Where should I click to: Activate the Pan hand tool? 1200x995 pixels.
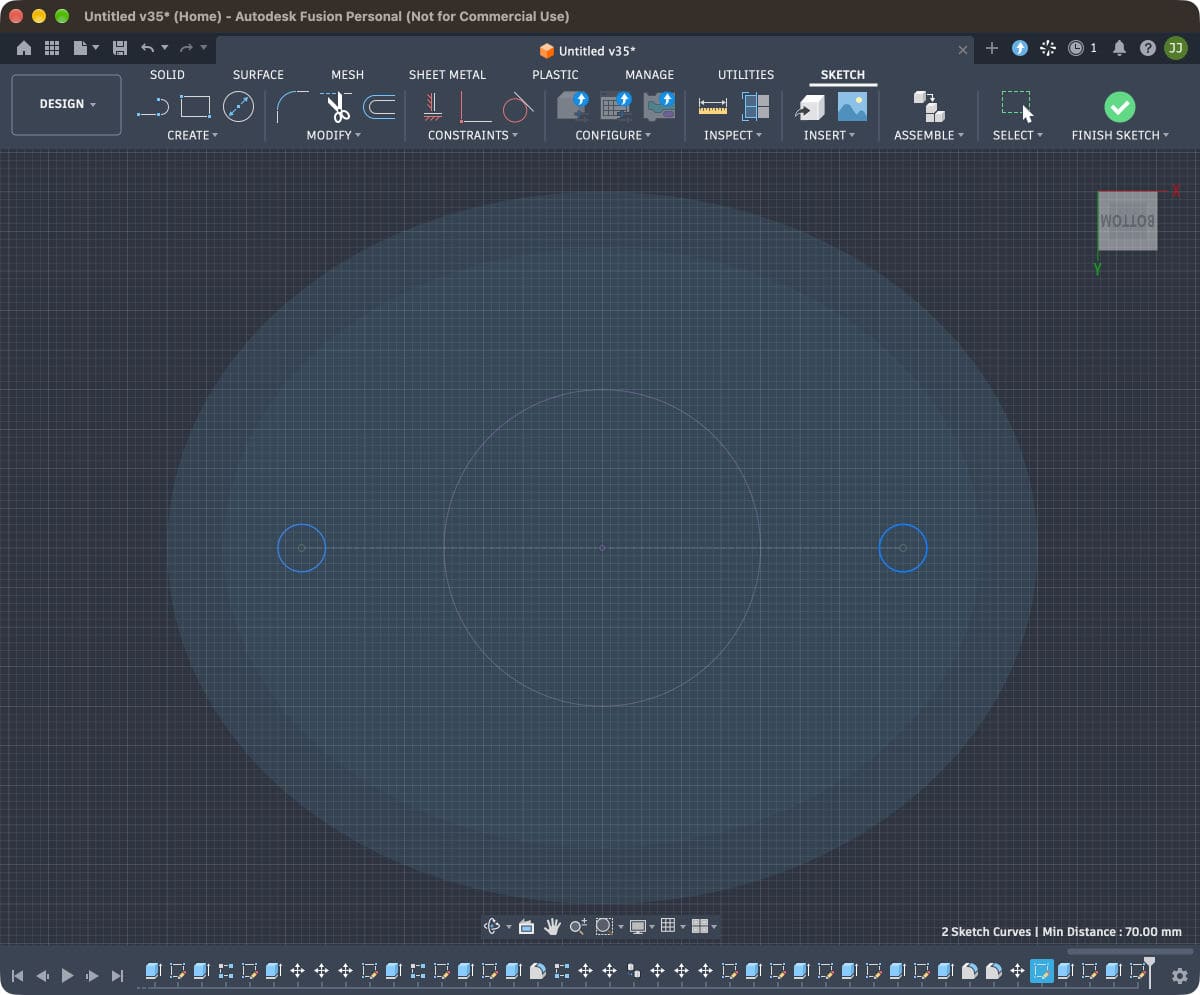point(552,927)
